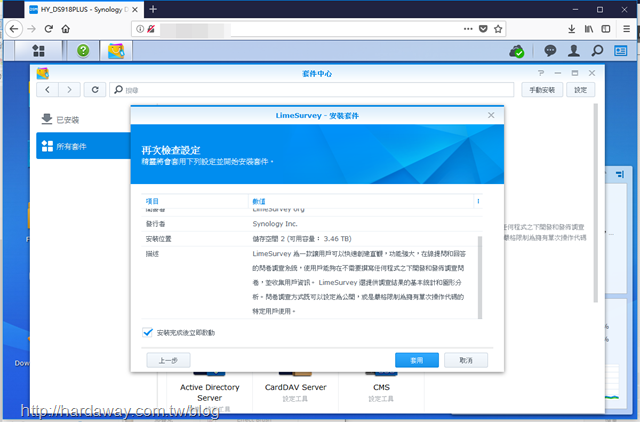
Task: Click Package Center back arrow button
Action: click(x=47, y=89)
